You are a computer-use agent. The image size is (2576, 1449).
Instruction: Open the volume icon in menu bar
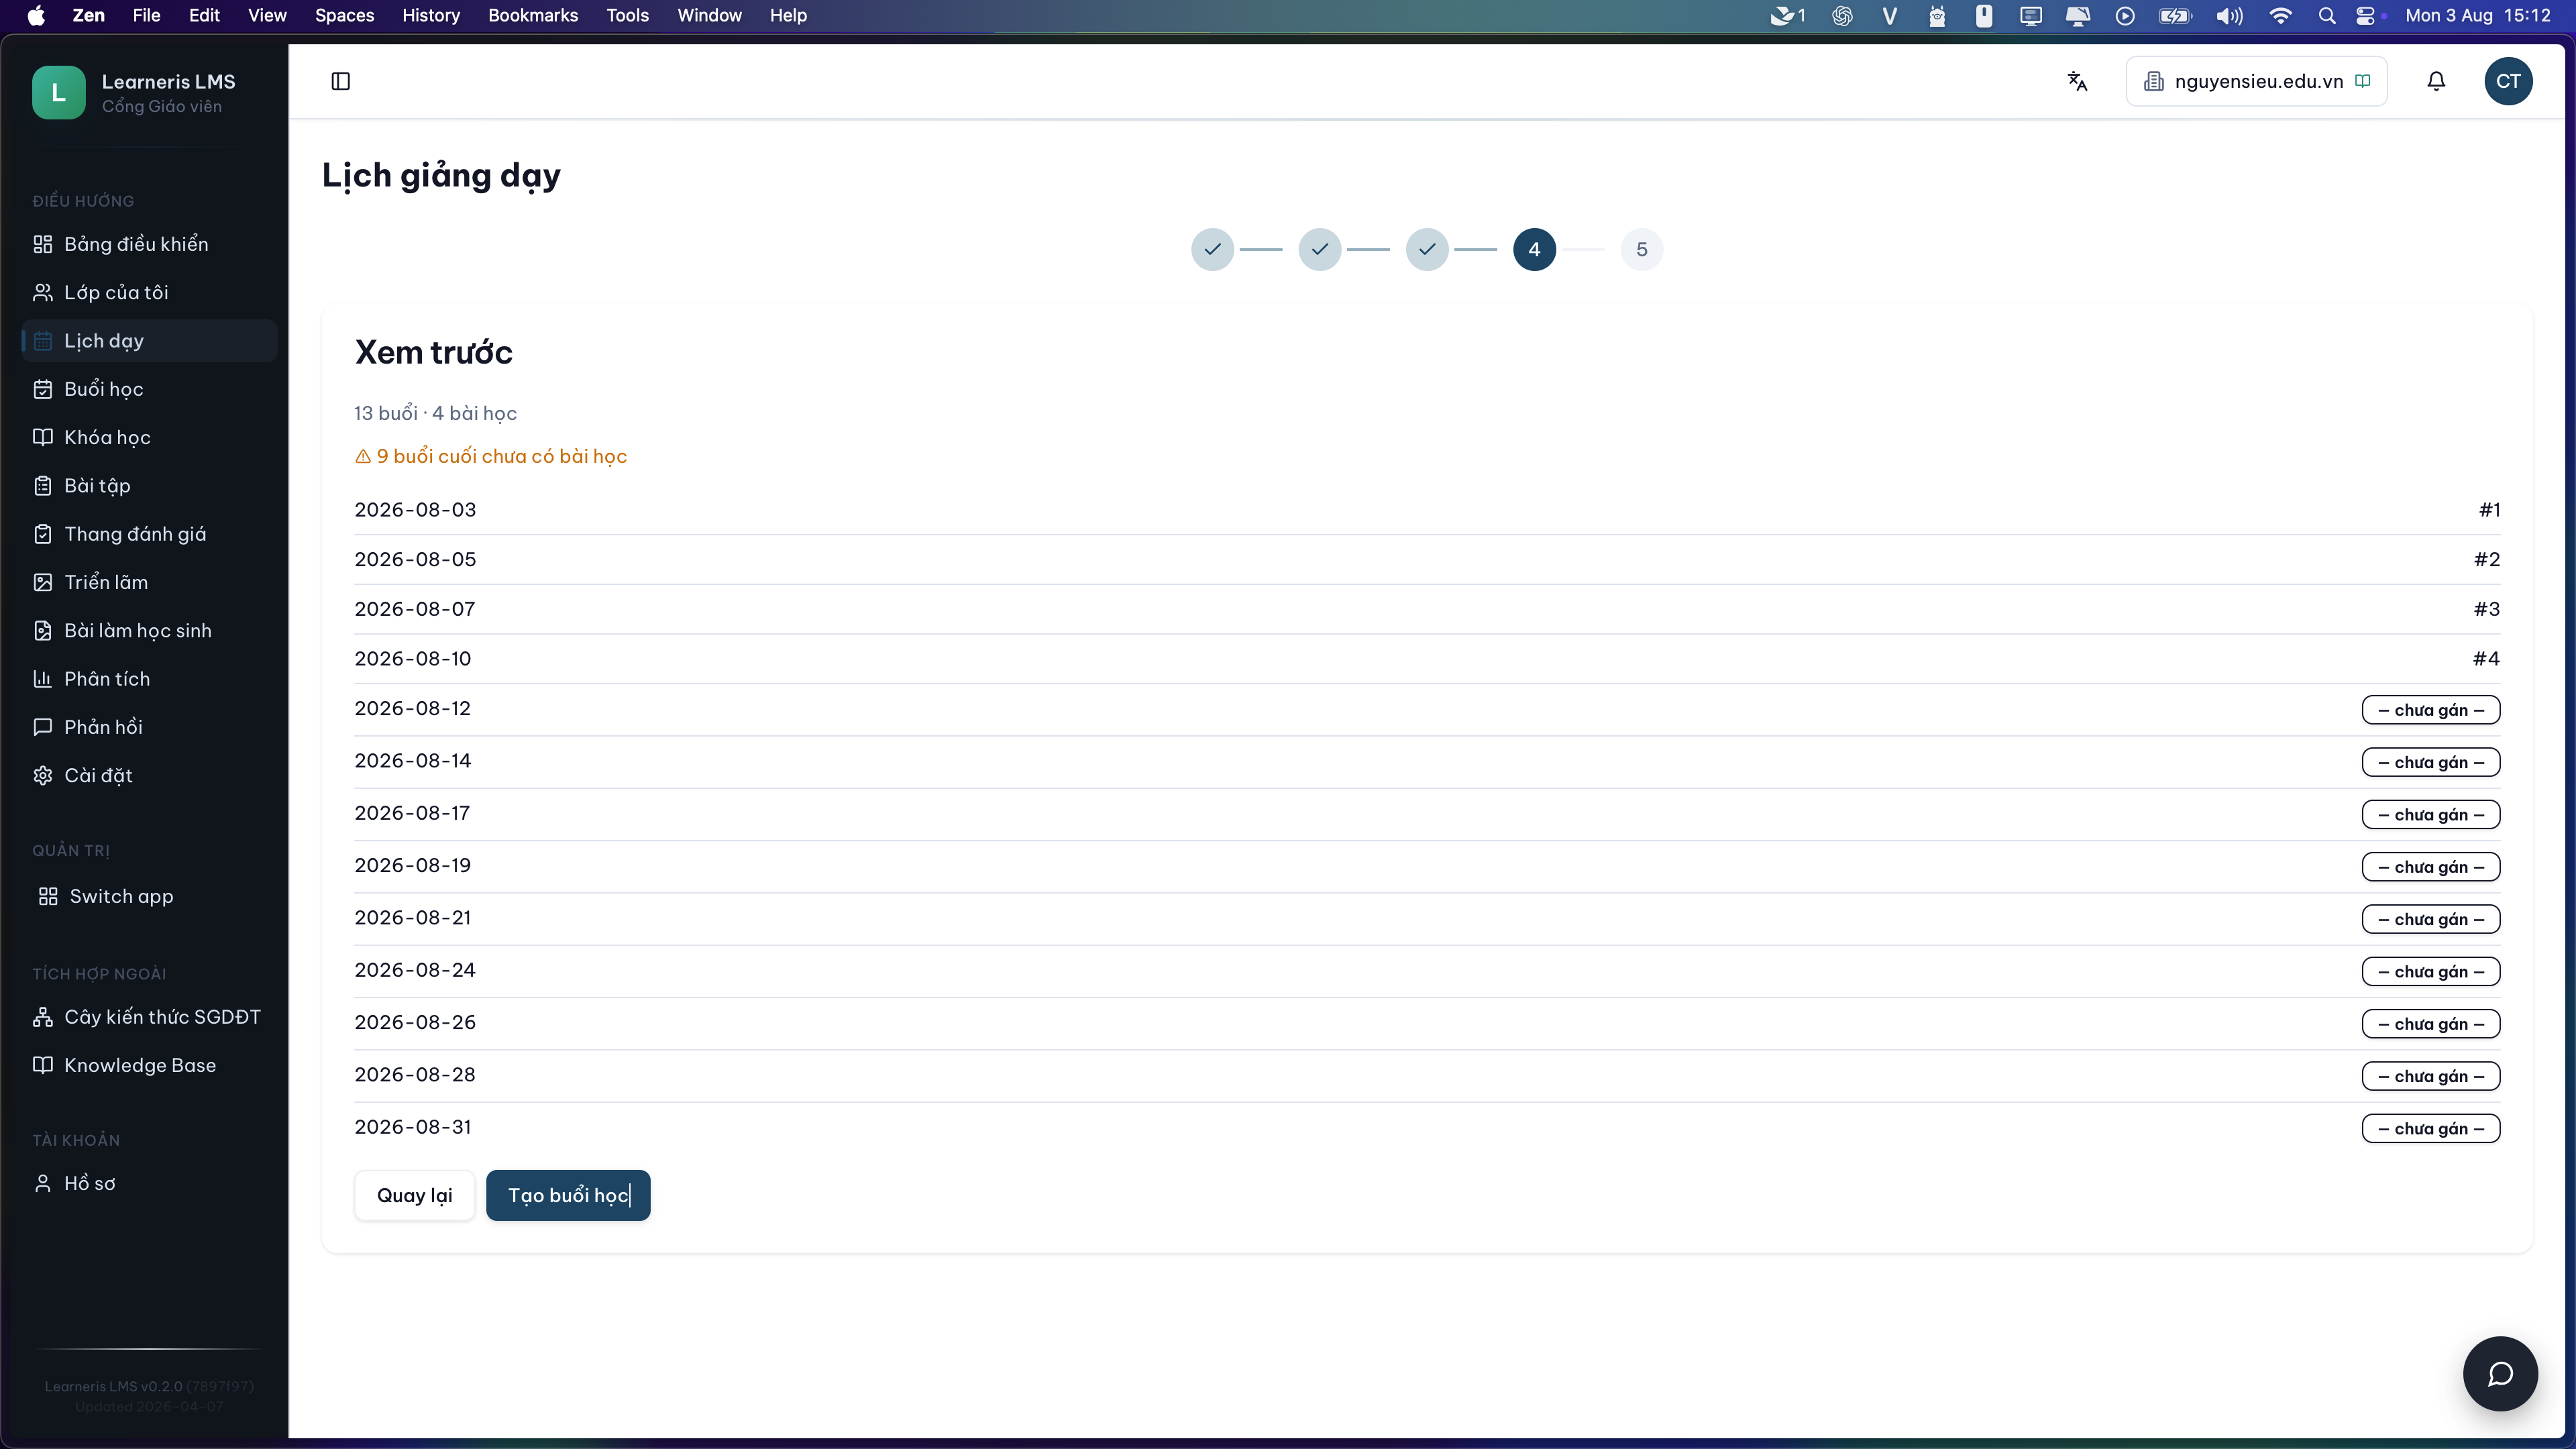(2230, 15)
